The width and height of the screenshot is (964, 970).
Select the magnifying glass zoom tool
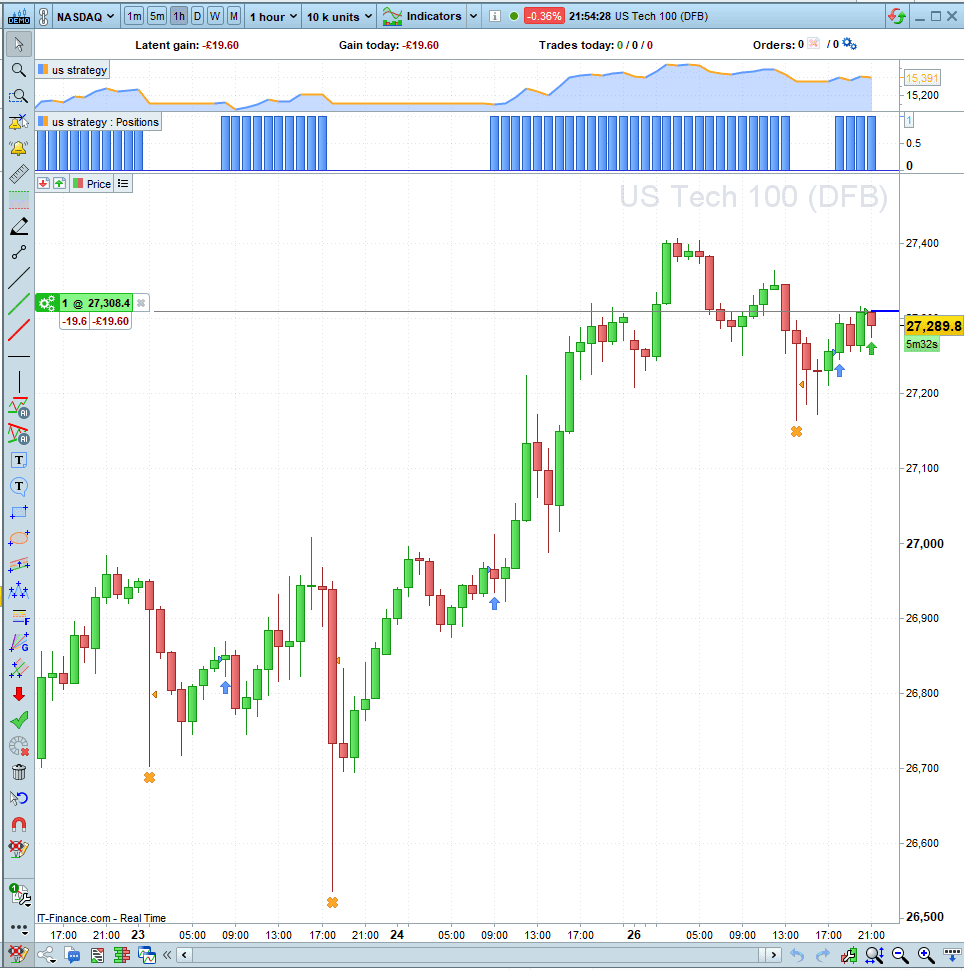[x=19, y=70]
